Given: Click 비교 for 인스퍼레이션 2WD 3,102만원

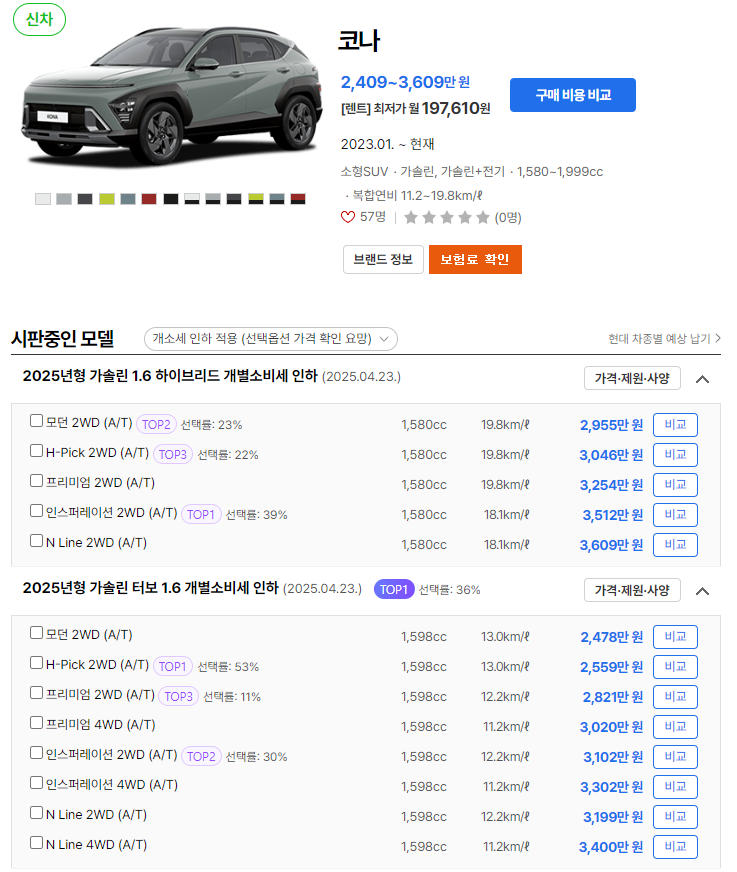Looking at the screenshot, I should tap(675, 757).
